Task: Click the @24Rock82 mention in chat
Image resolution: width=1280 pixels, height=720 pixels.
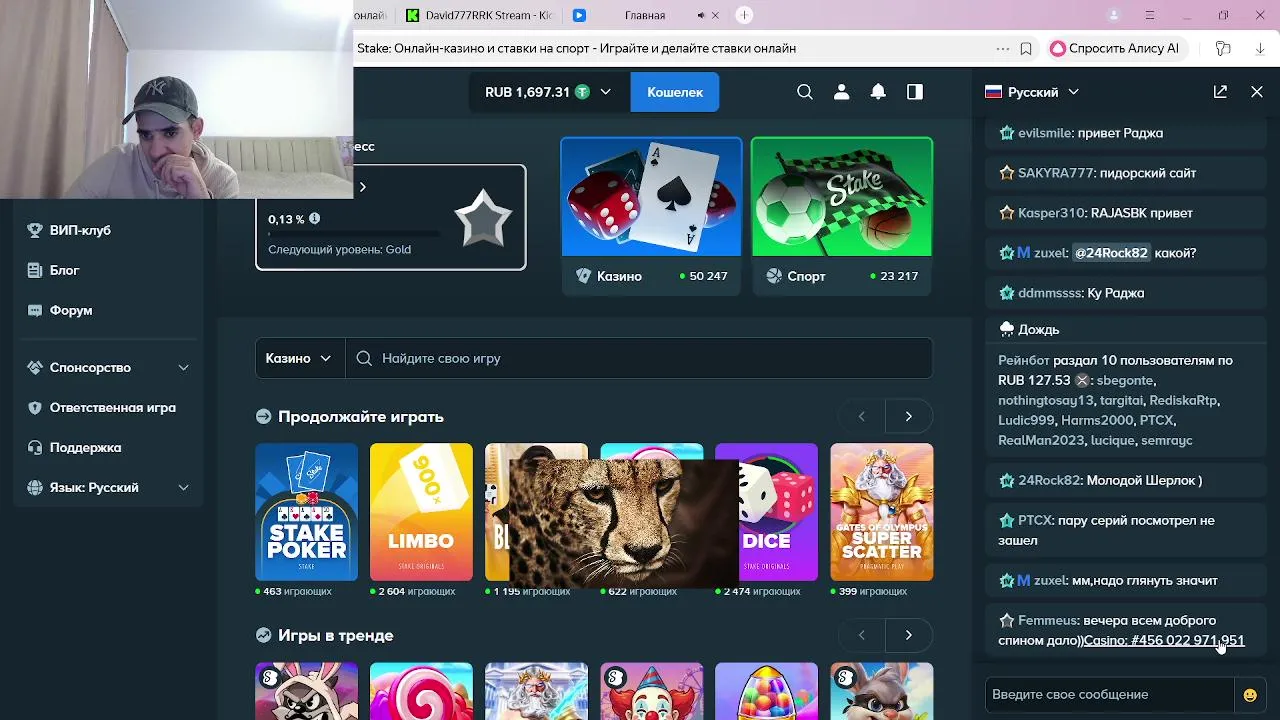Action: click(1111, 253)
